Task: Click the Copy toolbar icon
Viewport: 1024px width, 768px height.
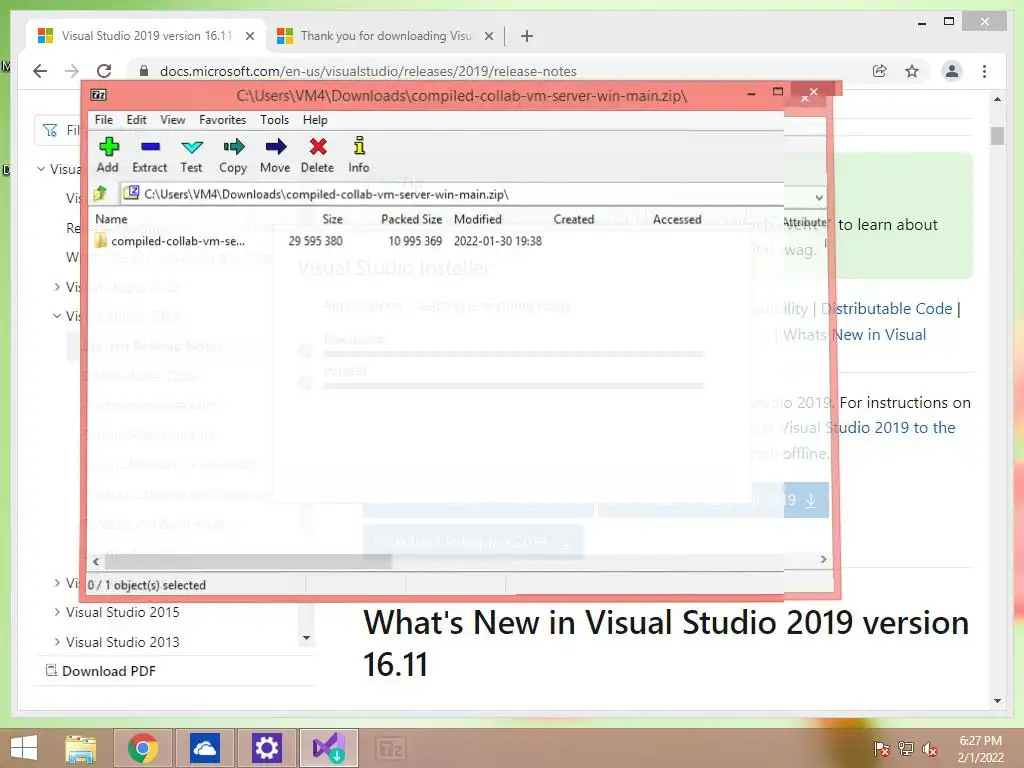Action: click(233, 155)
